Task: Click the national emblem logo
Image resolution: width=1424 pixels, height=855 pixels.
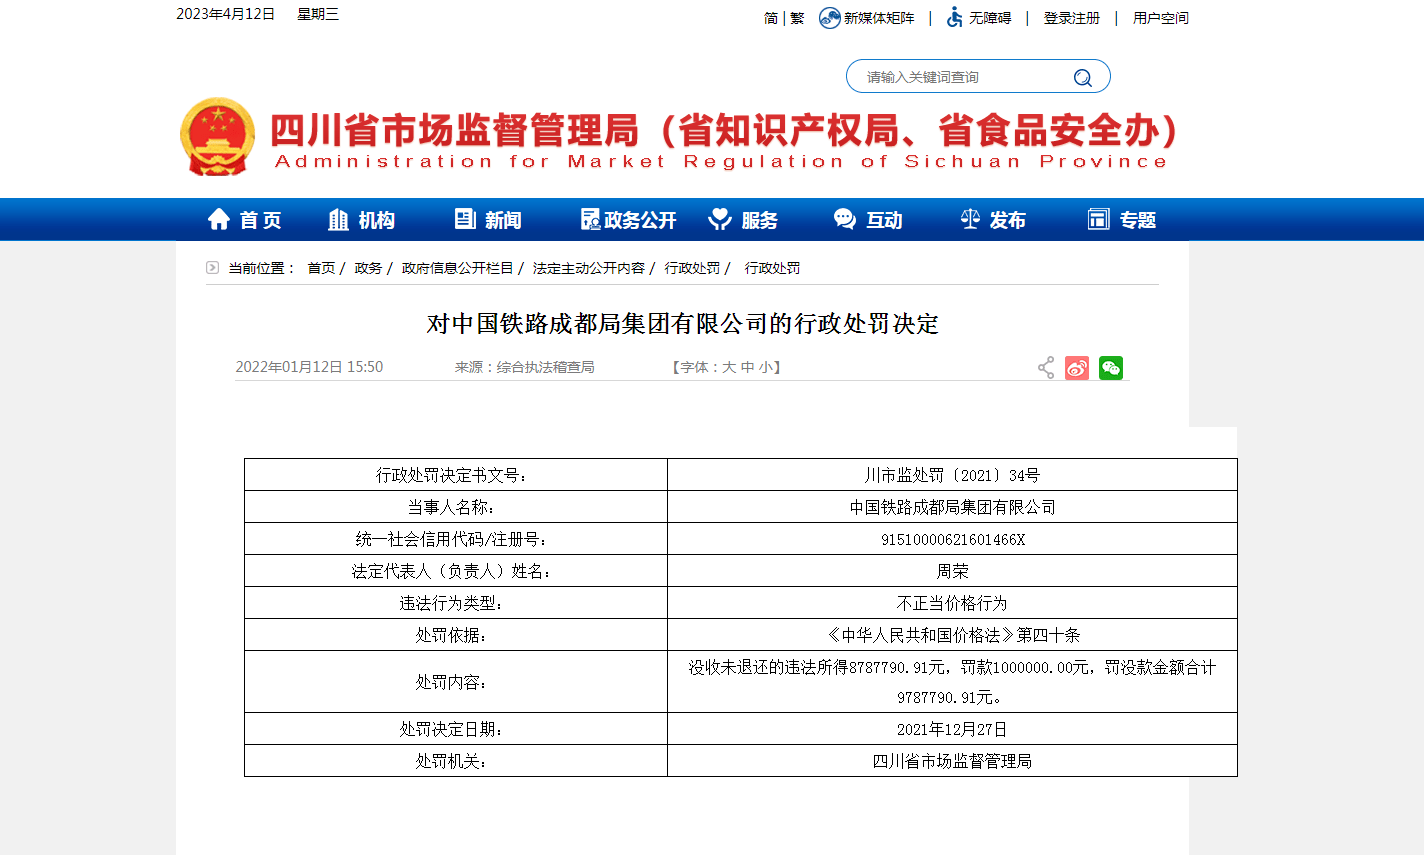Action: [217, 137]
